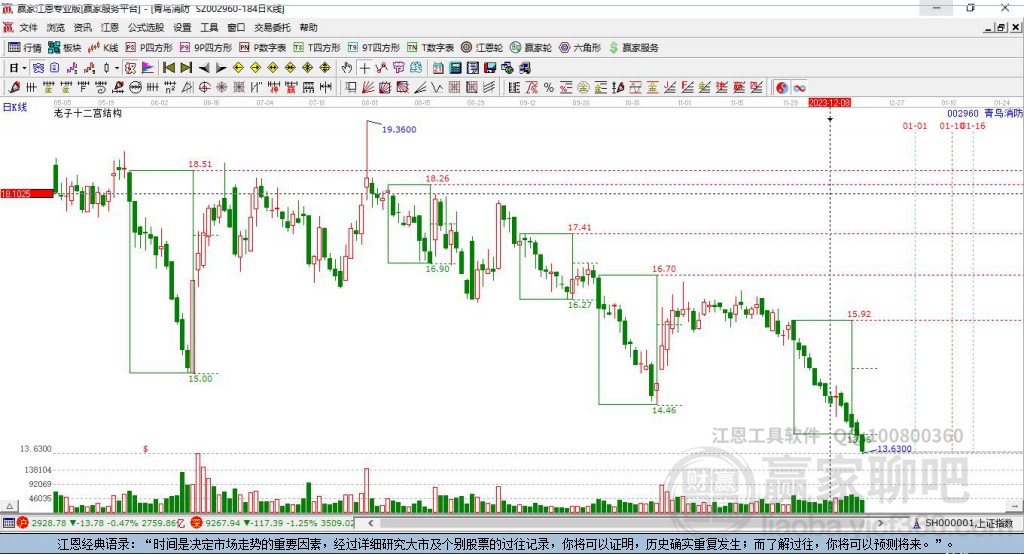The height and width of the screenshot is (554, 1024).
Task: Open the calendar icon in toolbar
Action: pos(438,68)
